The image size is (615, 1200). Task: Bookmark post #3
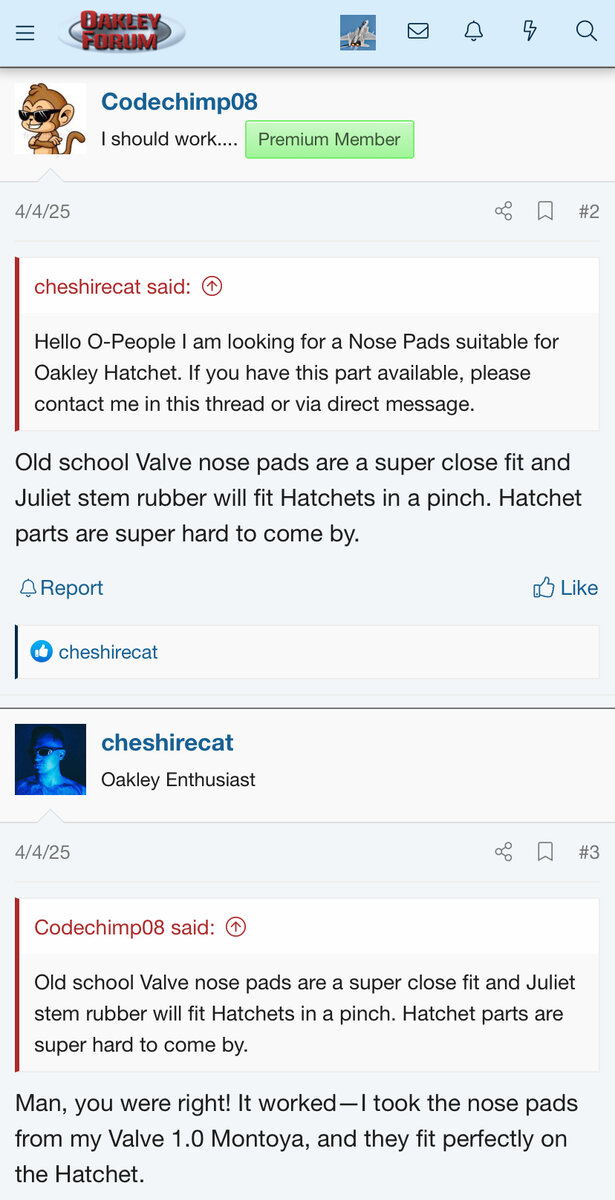545,852
